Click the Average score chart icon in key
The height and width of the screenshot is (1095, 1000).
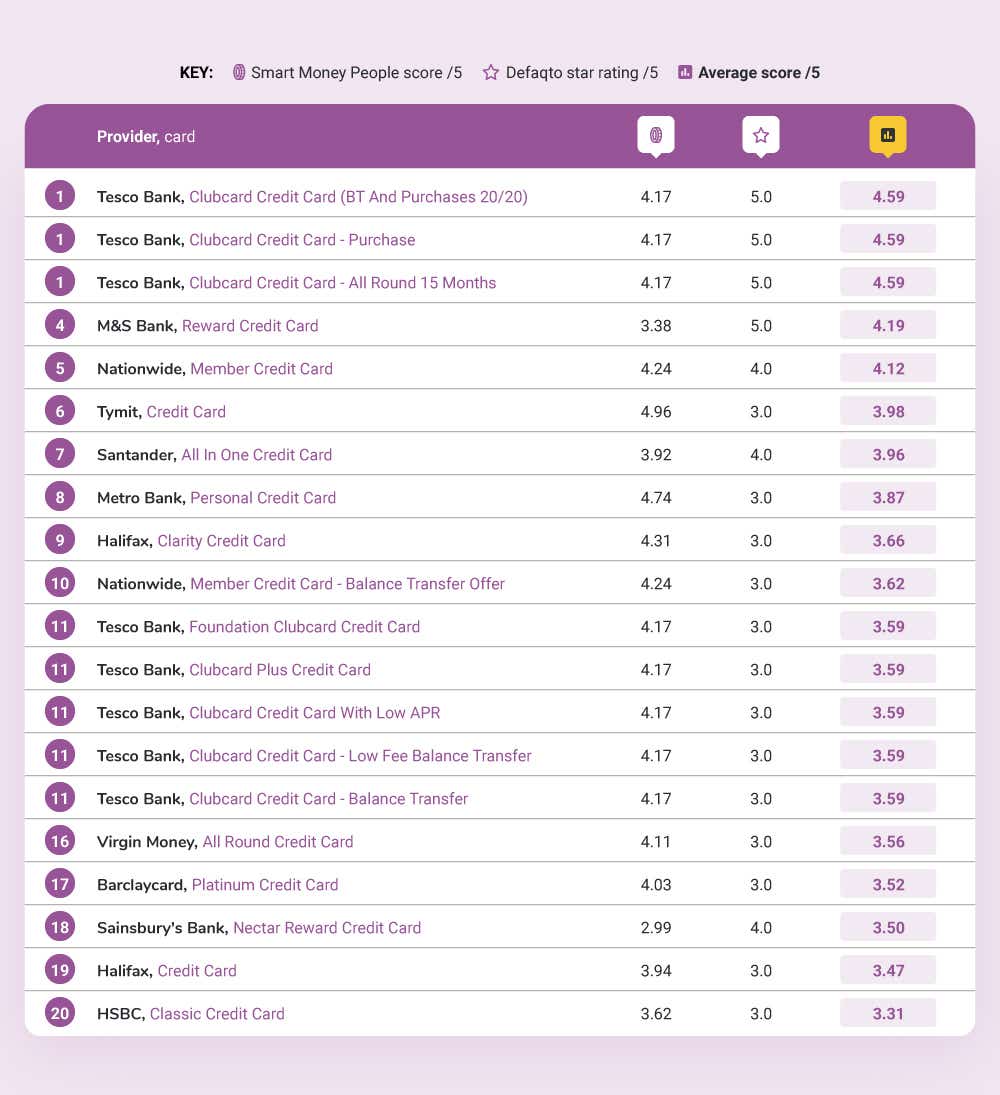[685, 73]
